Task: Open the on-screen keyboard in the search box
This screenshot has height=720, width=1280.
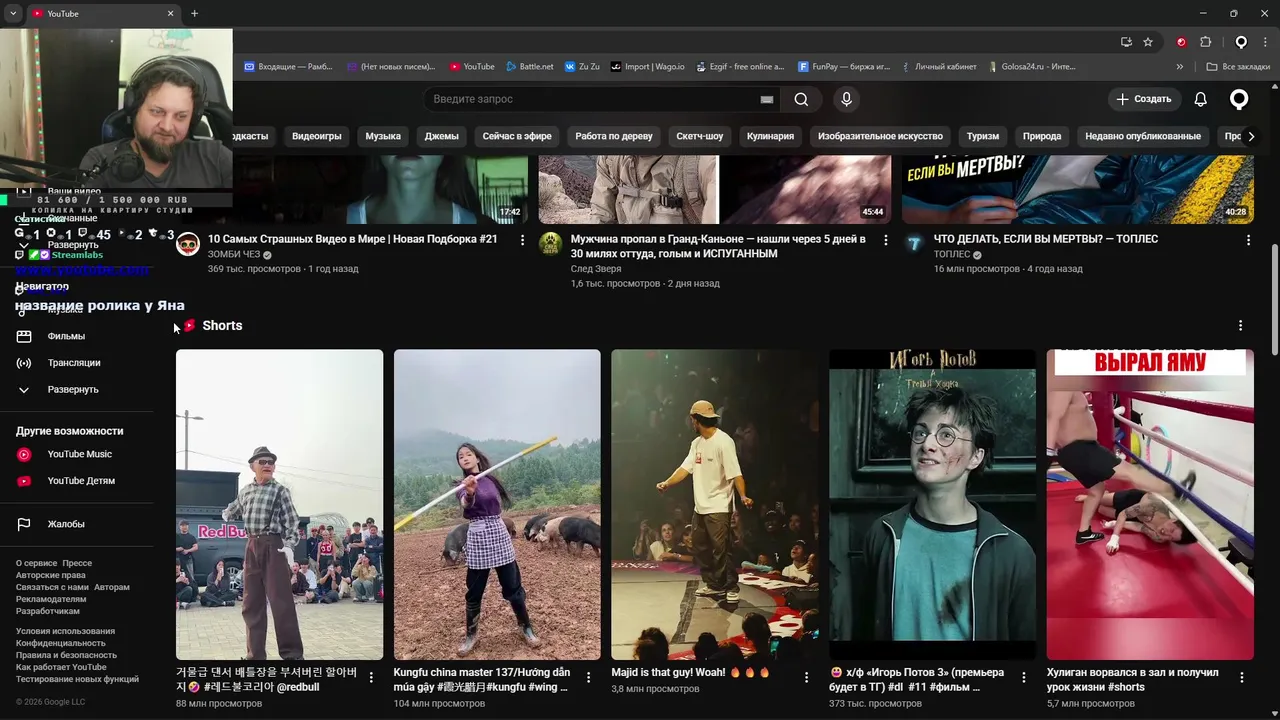Action: tap(767, 99)
